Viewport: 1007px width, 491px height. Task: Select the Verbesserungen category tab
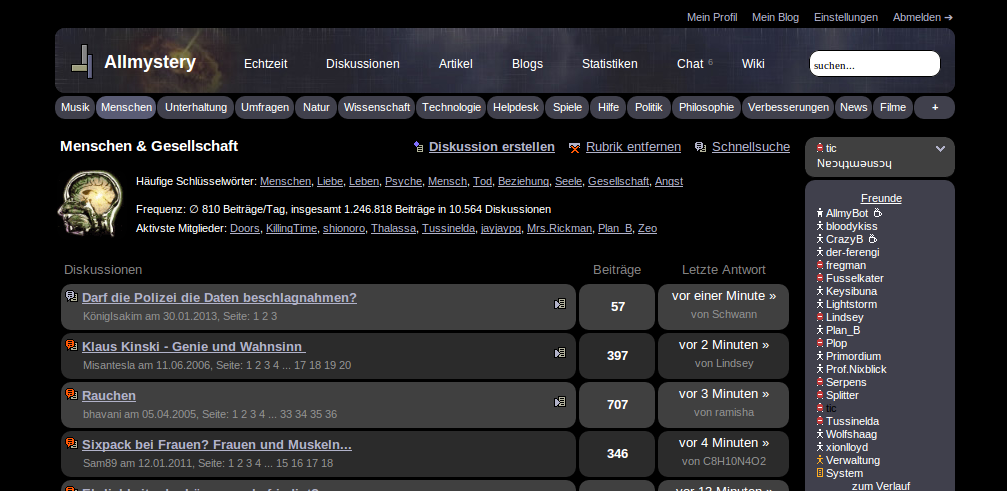(788, 107)
